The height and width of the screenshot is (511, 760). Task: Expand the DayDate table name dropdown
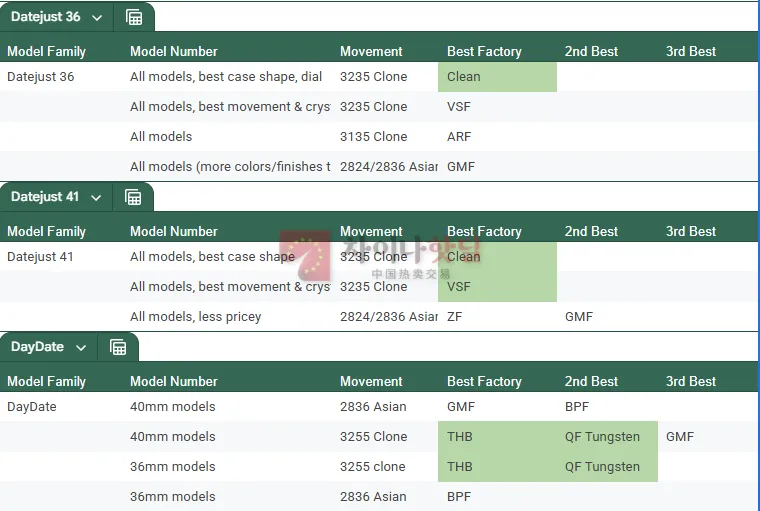tap(81, 348)
